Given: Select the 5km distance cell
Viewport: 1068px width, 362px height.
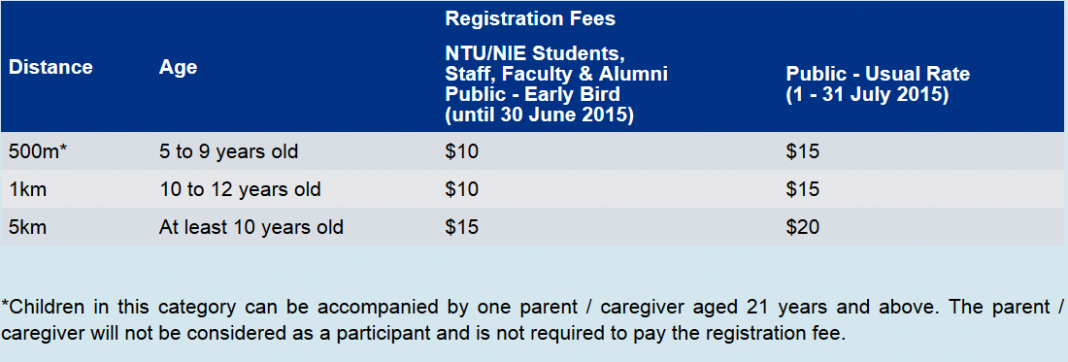Looking at the screenshot, I should click(27, 226).
